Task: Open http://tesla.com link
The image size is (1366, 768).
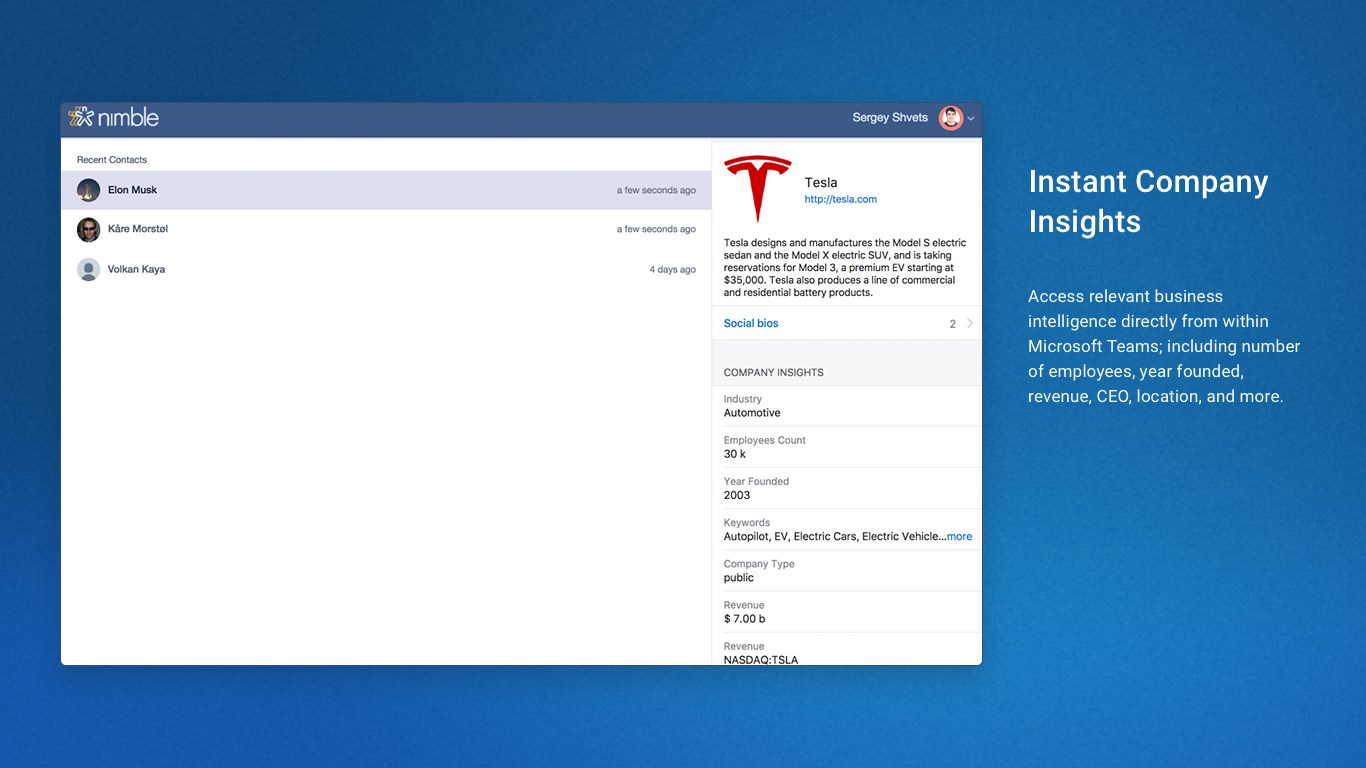Action: point(840,199)
